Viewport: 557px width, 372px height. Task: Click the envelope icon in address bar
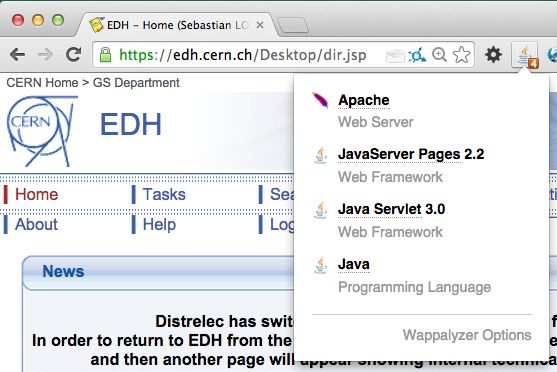pos(395,55)
